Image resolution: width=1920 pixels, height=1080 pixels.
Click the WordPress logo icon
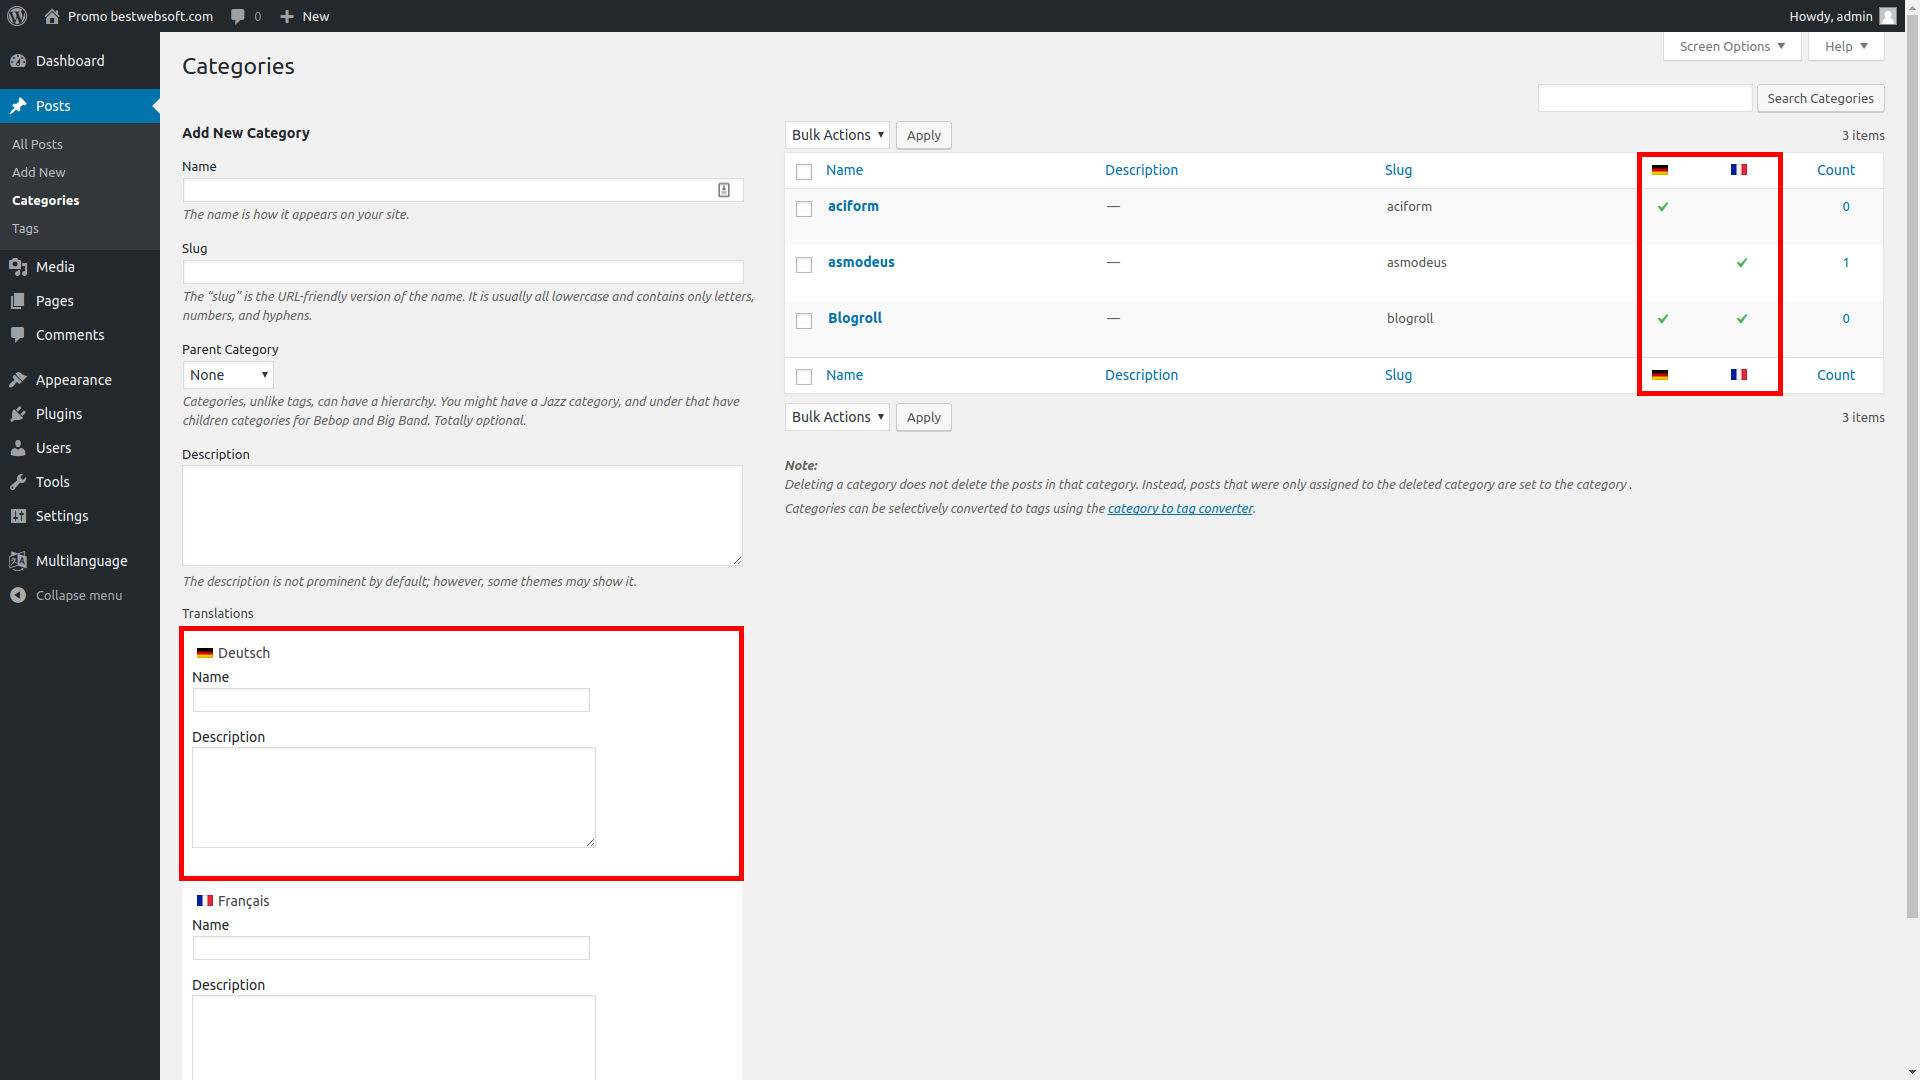tap(17, 16)
